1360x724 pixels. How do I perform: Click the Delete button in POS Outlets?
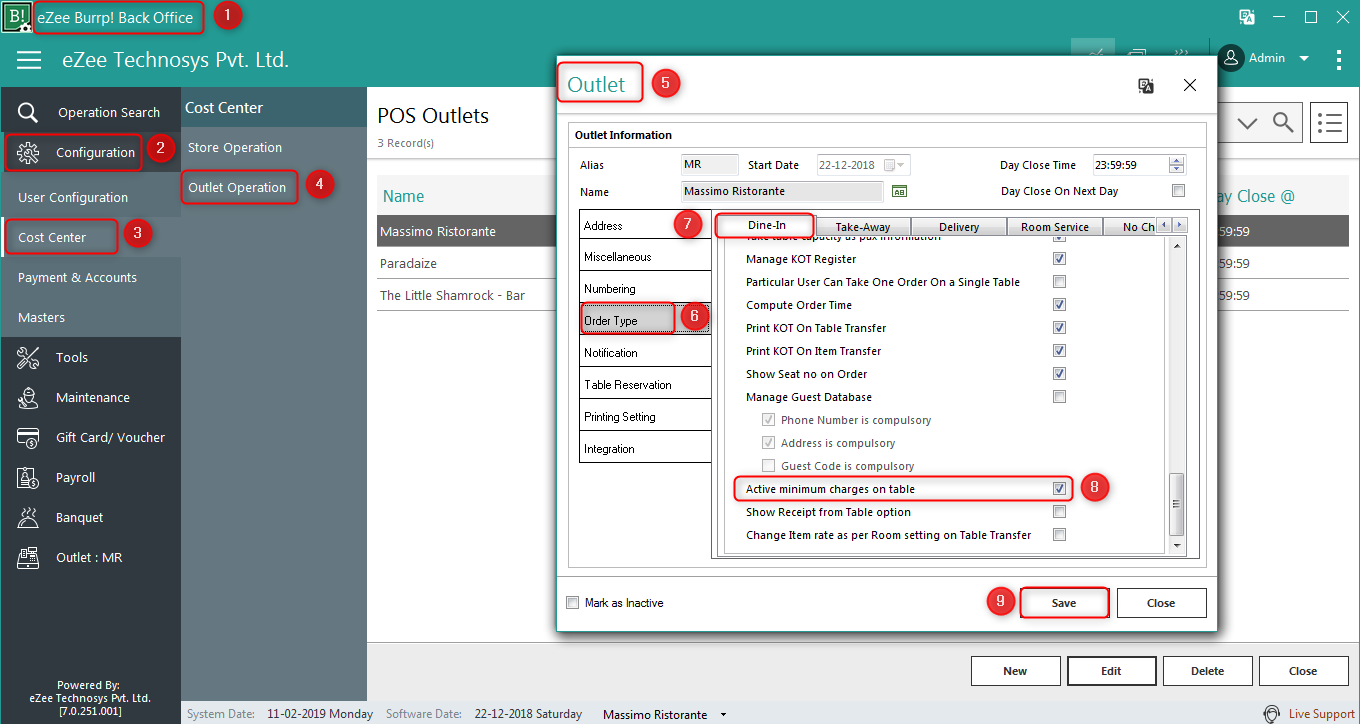coord(1207,671)
